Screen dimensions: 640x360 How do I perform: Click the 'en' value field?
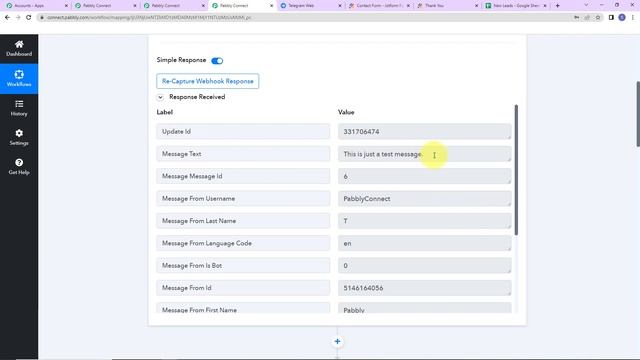pyautogui.click(x=424, y=243)
